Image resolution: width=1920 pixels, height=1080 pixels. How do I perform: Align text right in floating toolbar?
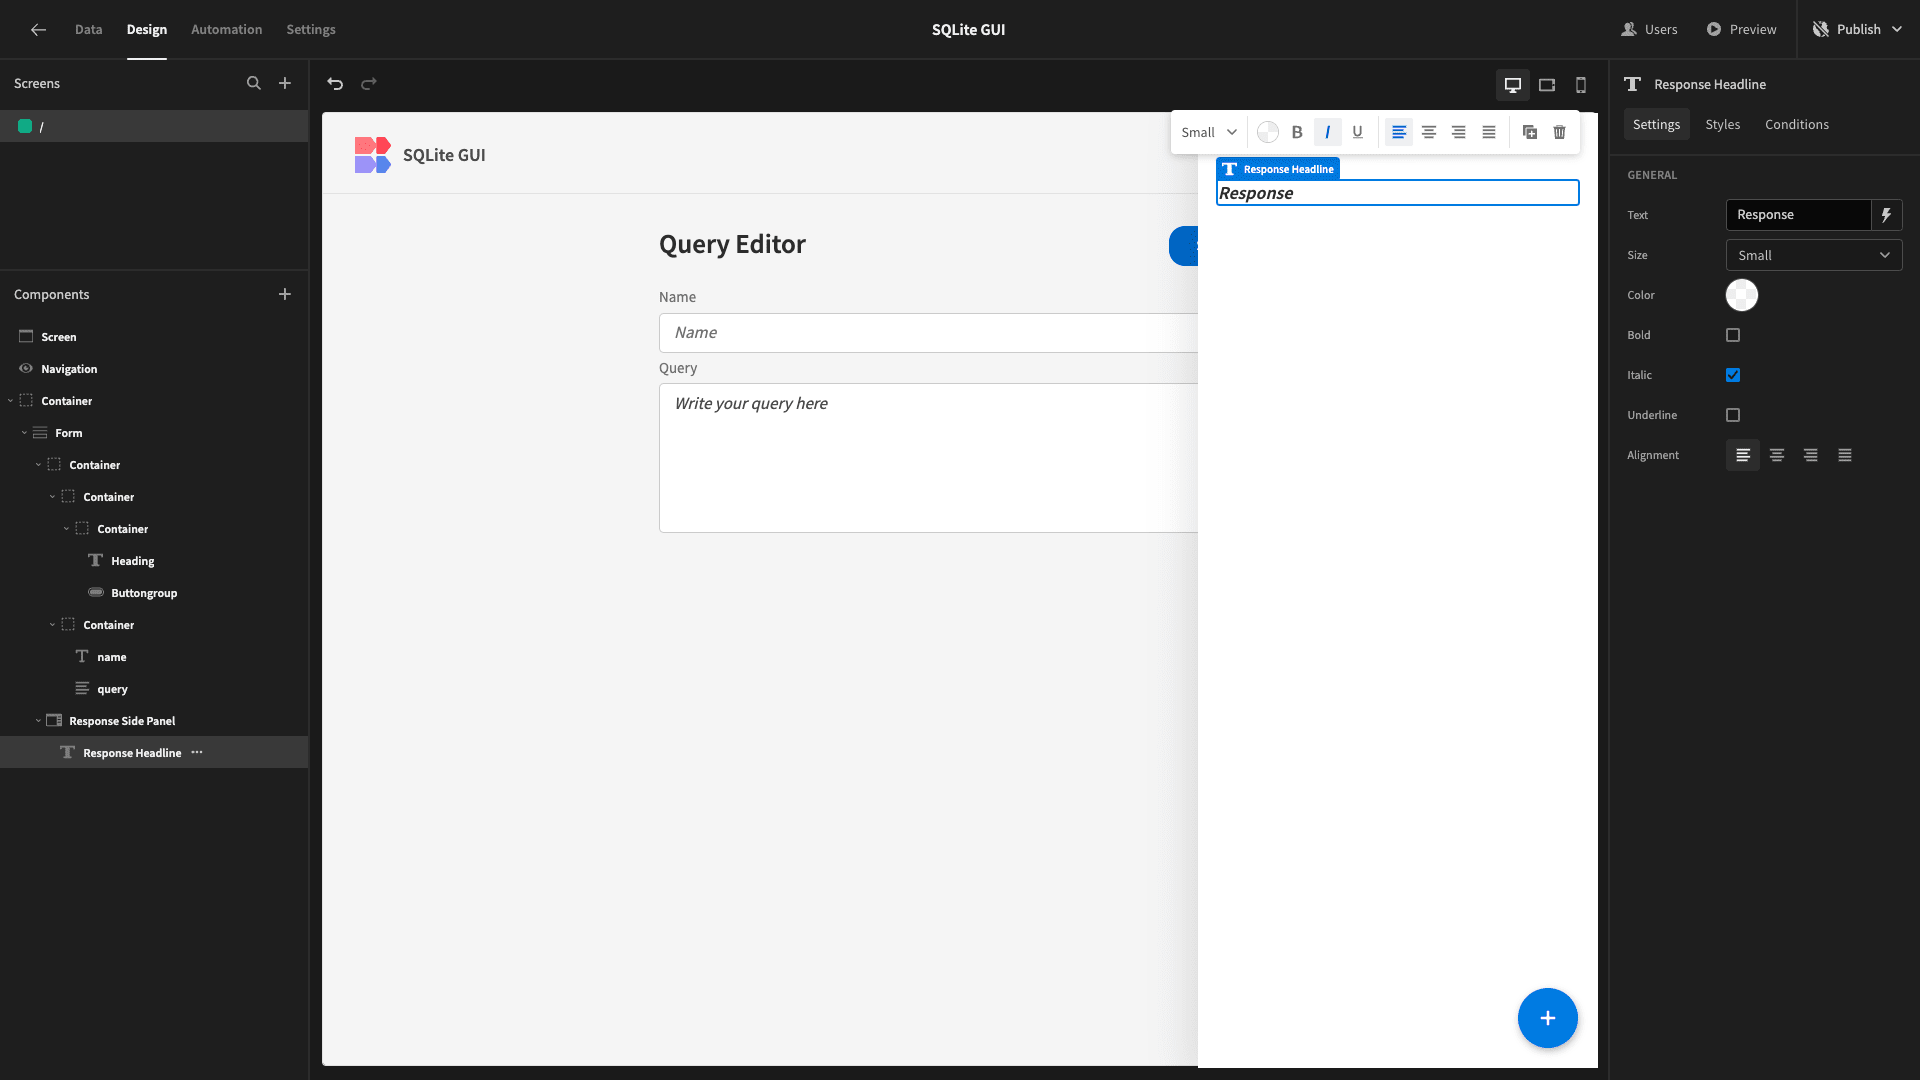click(1459, 132)
